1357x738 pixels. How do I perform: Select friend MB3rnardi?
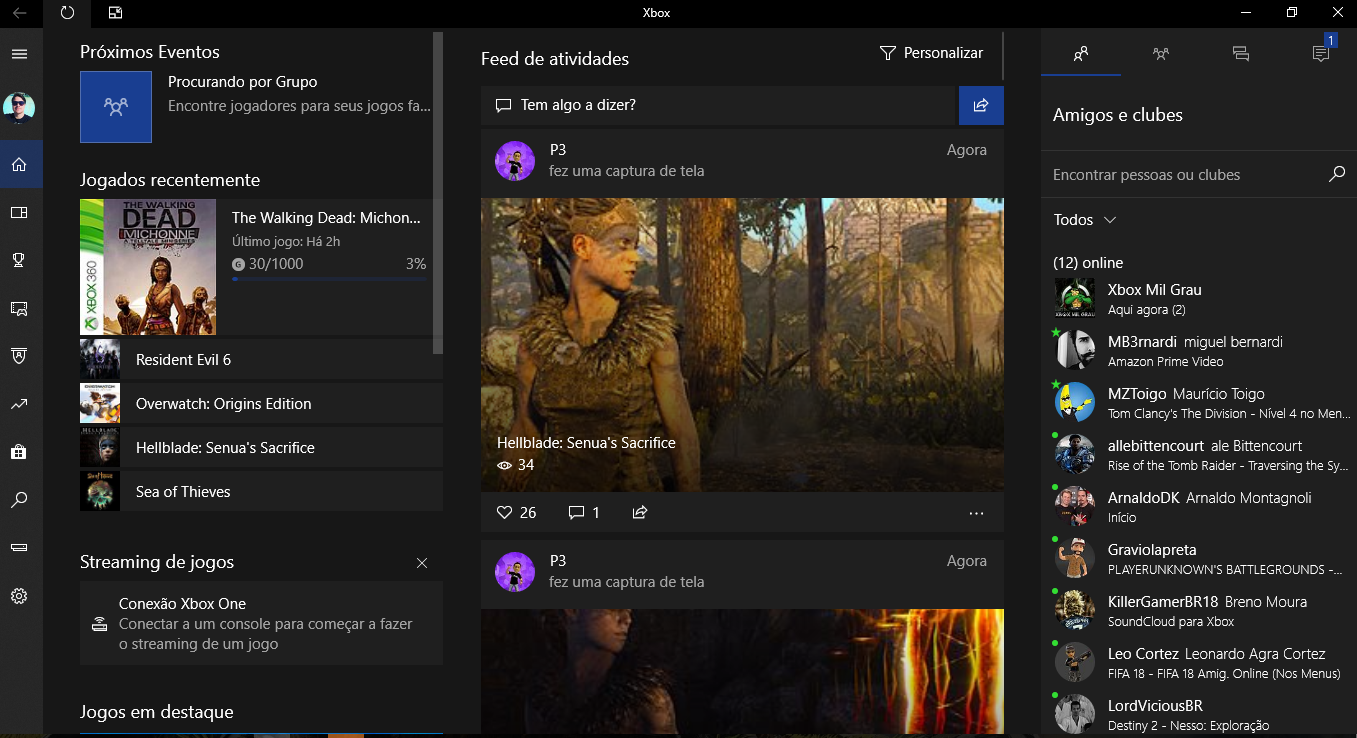click(1199, 350)
